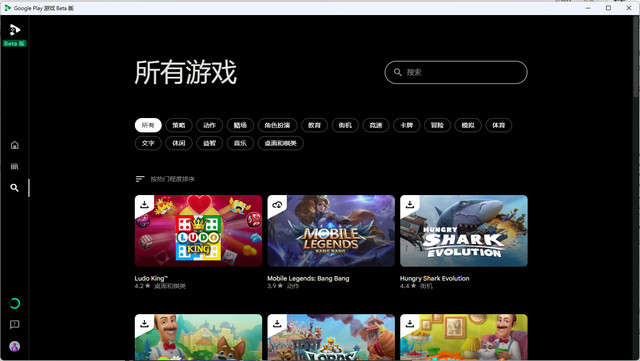Open the user profile avatar
Viewport: 640px width, 361px height.
pos(15,346)
